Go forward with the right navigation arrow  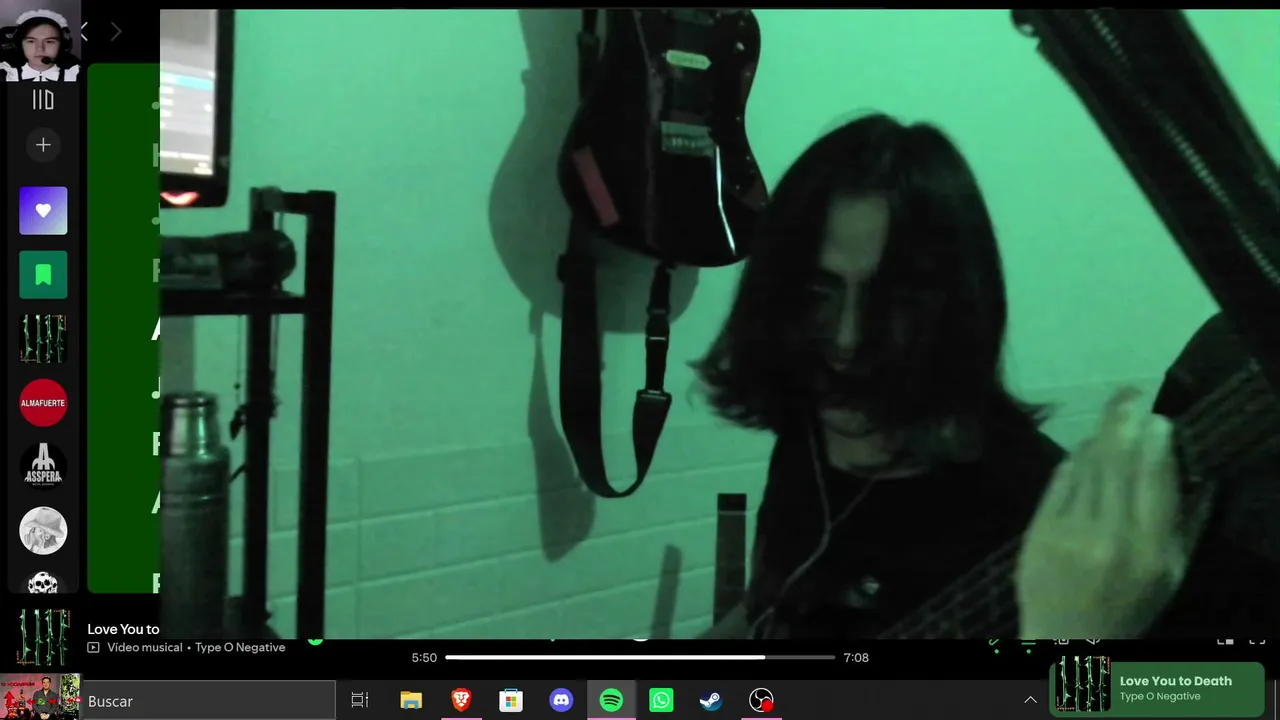pos(116,33)
